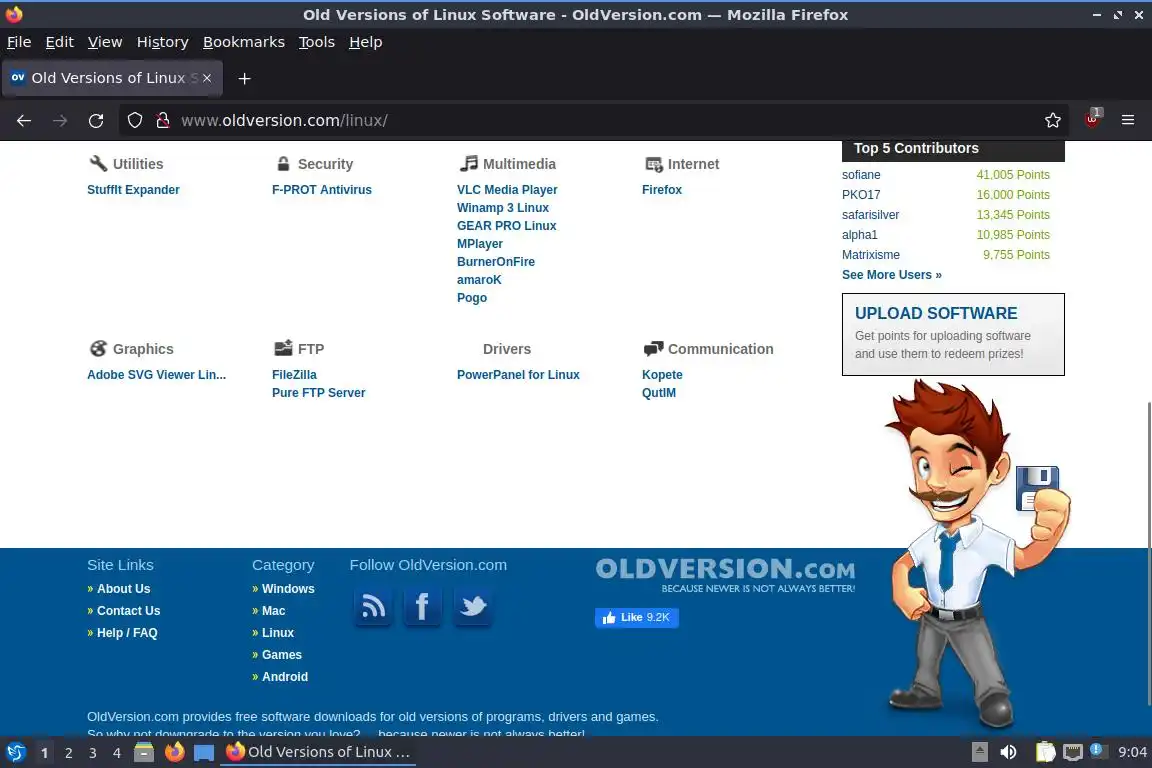
Task: Click the See More Users link
Action: (x=892, y=275)
